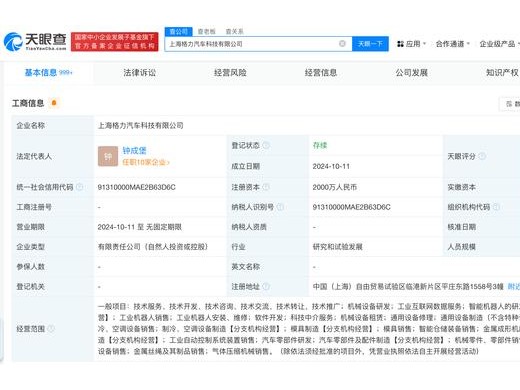Click the 2024-10-11 establishment date value
The image size is (520, 390).
pyautogui.click(x=331, y=166)
